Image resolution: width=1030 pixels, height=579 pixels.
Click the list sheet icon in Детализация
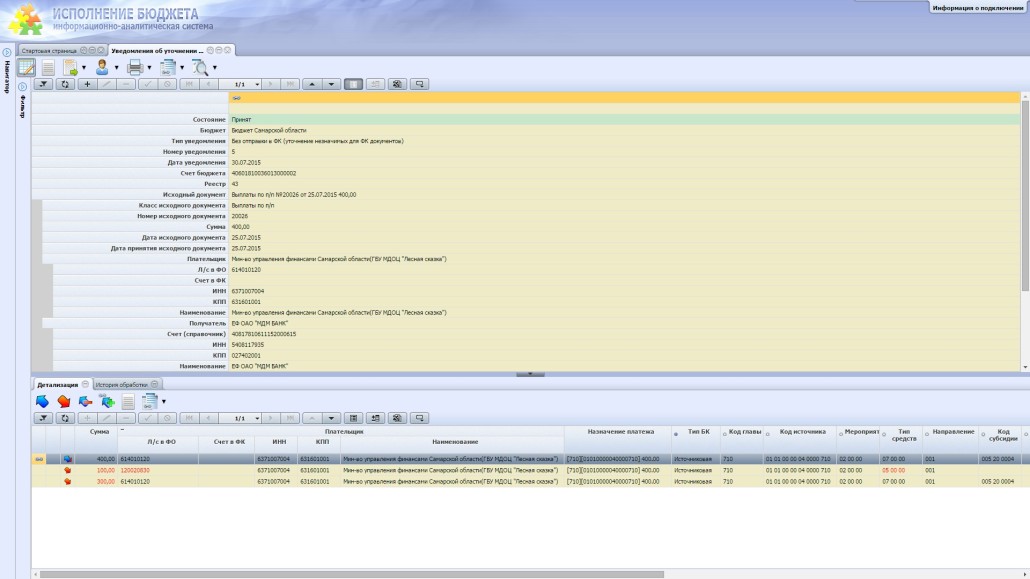pos(128,401)
